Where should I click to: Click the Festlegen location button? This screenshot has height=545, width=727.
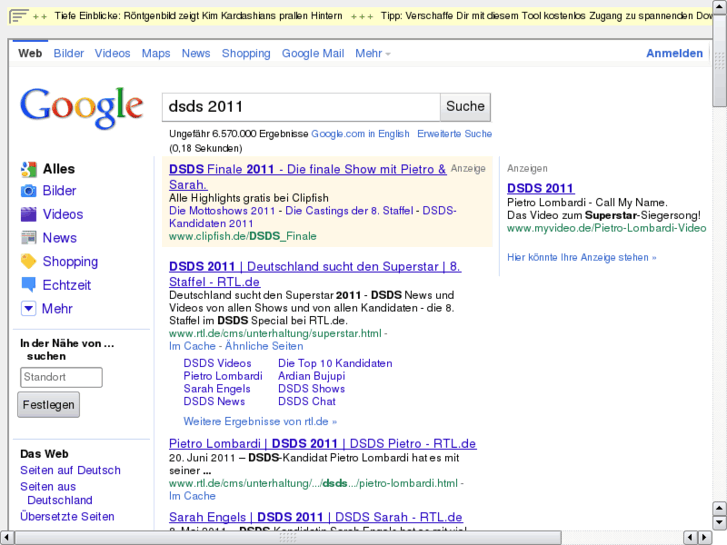coord(48,405)
